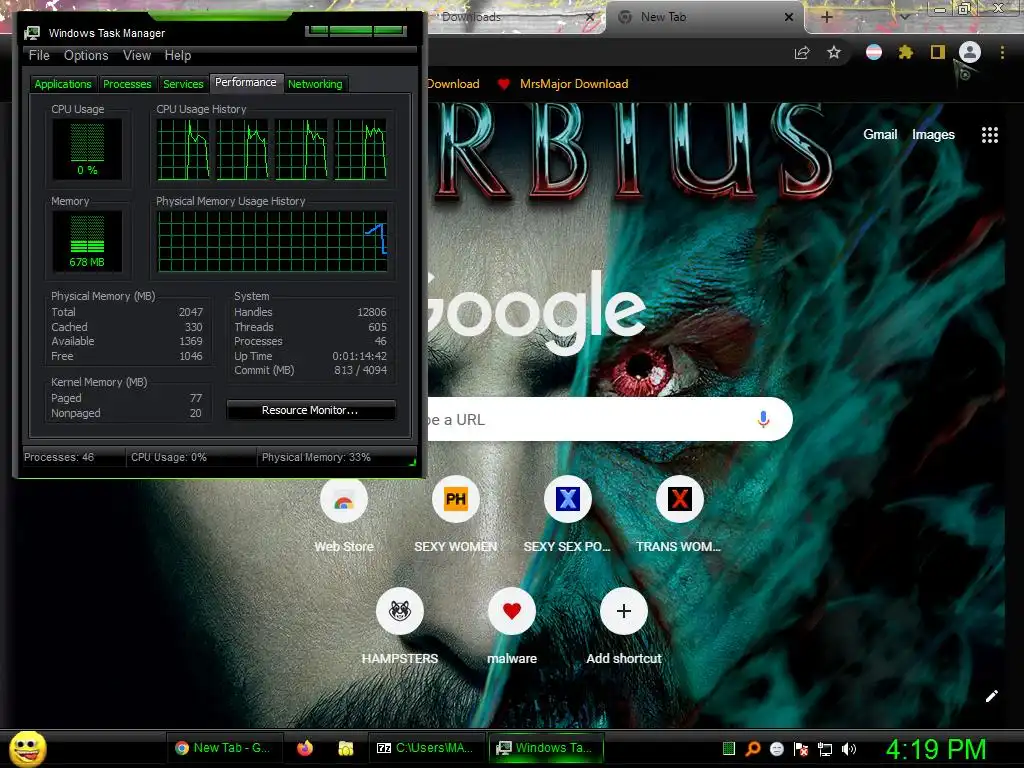Open Chrome's three-dot menu

[1002, 52]
